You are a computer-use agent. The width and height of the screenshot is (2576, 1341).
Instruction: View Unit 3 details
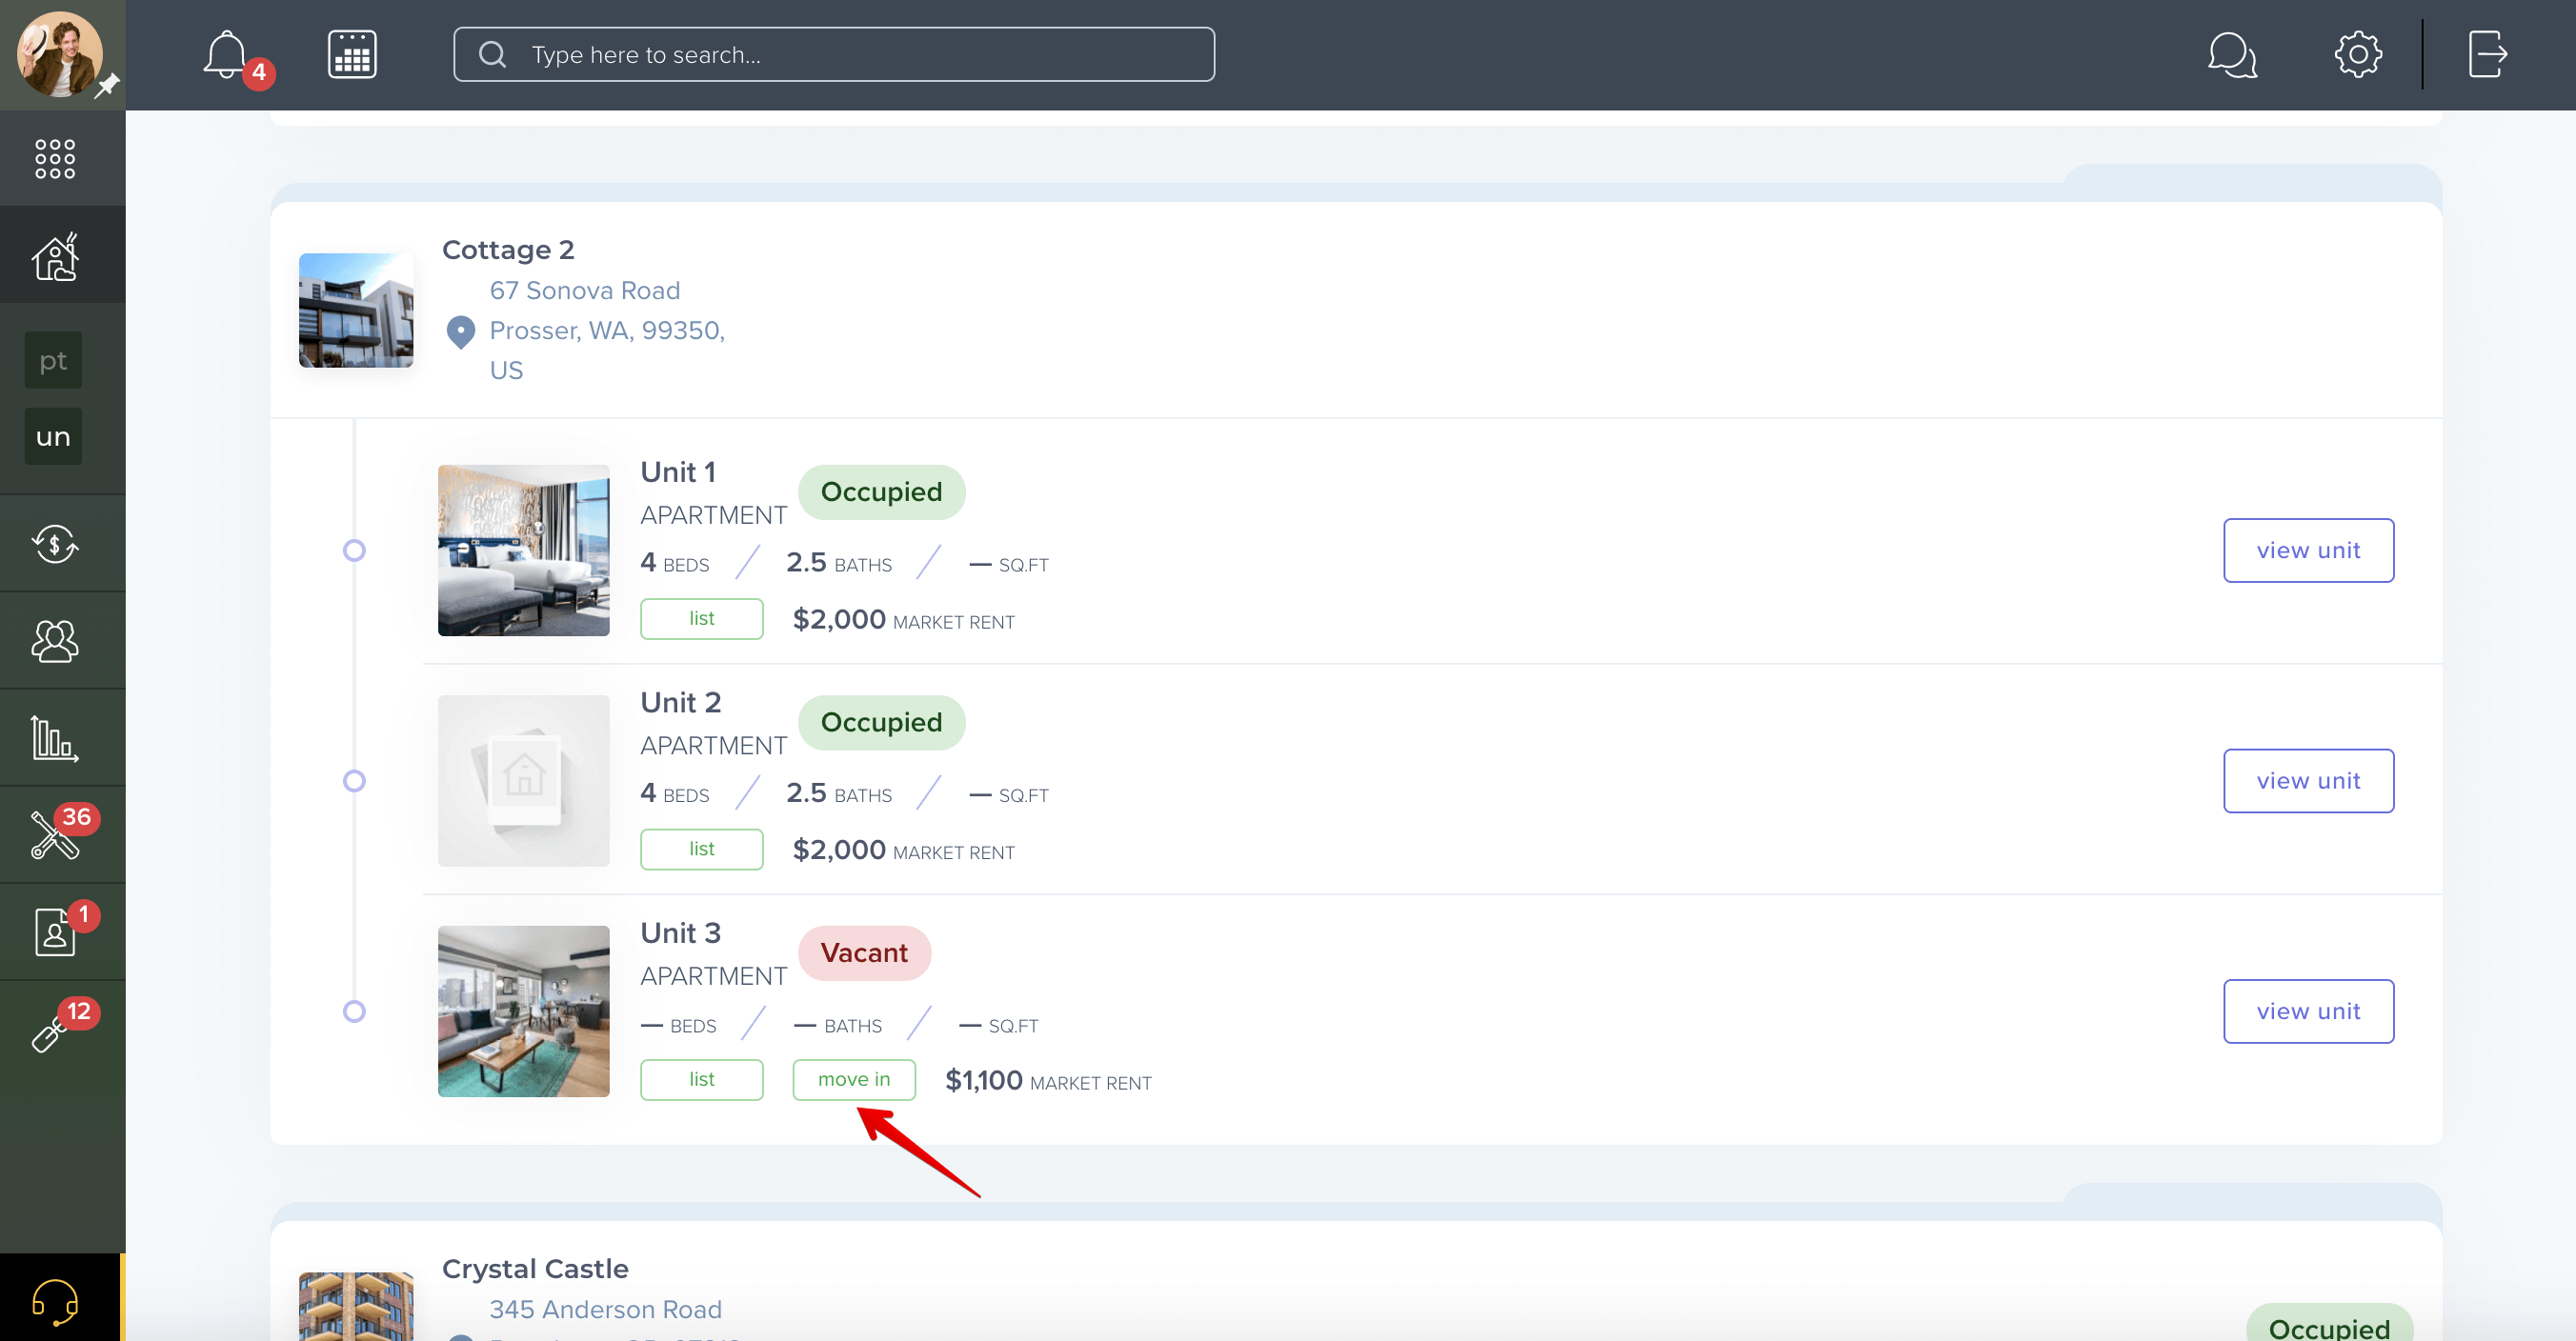pos(2308,1011)
